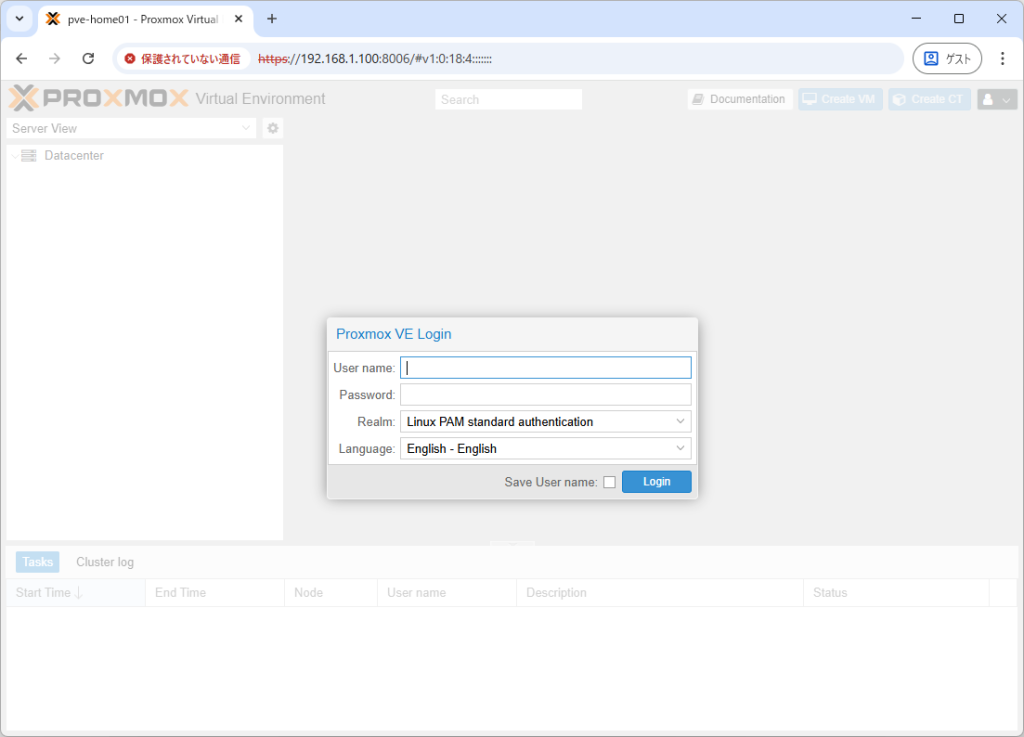Viewport: 1024px width, 737px height.
Task: Open the guest profile icon button
Action: point(946,59)
